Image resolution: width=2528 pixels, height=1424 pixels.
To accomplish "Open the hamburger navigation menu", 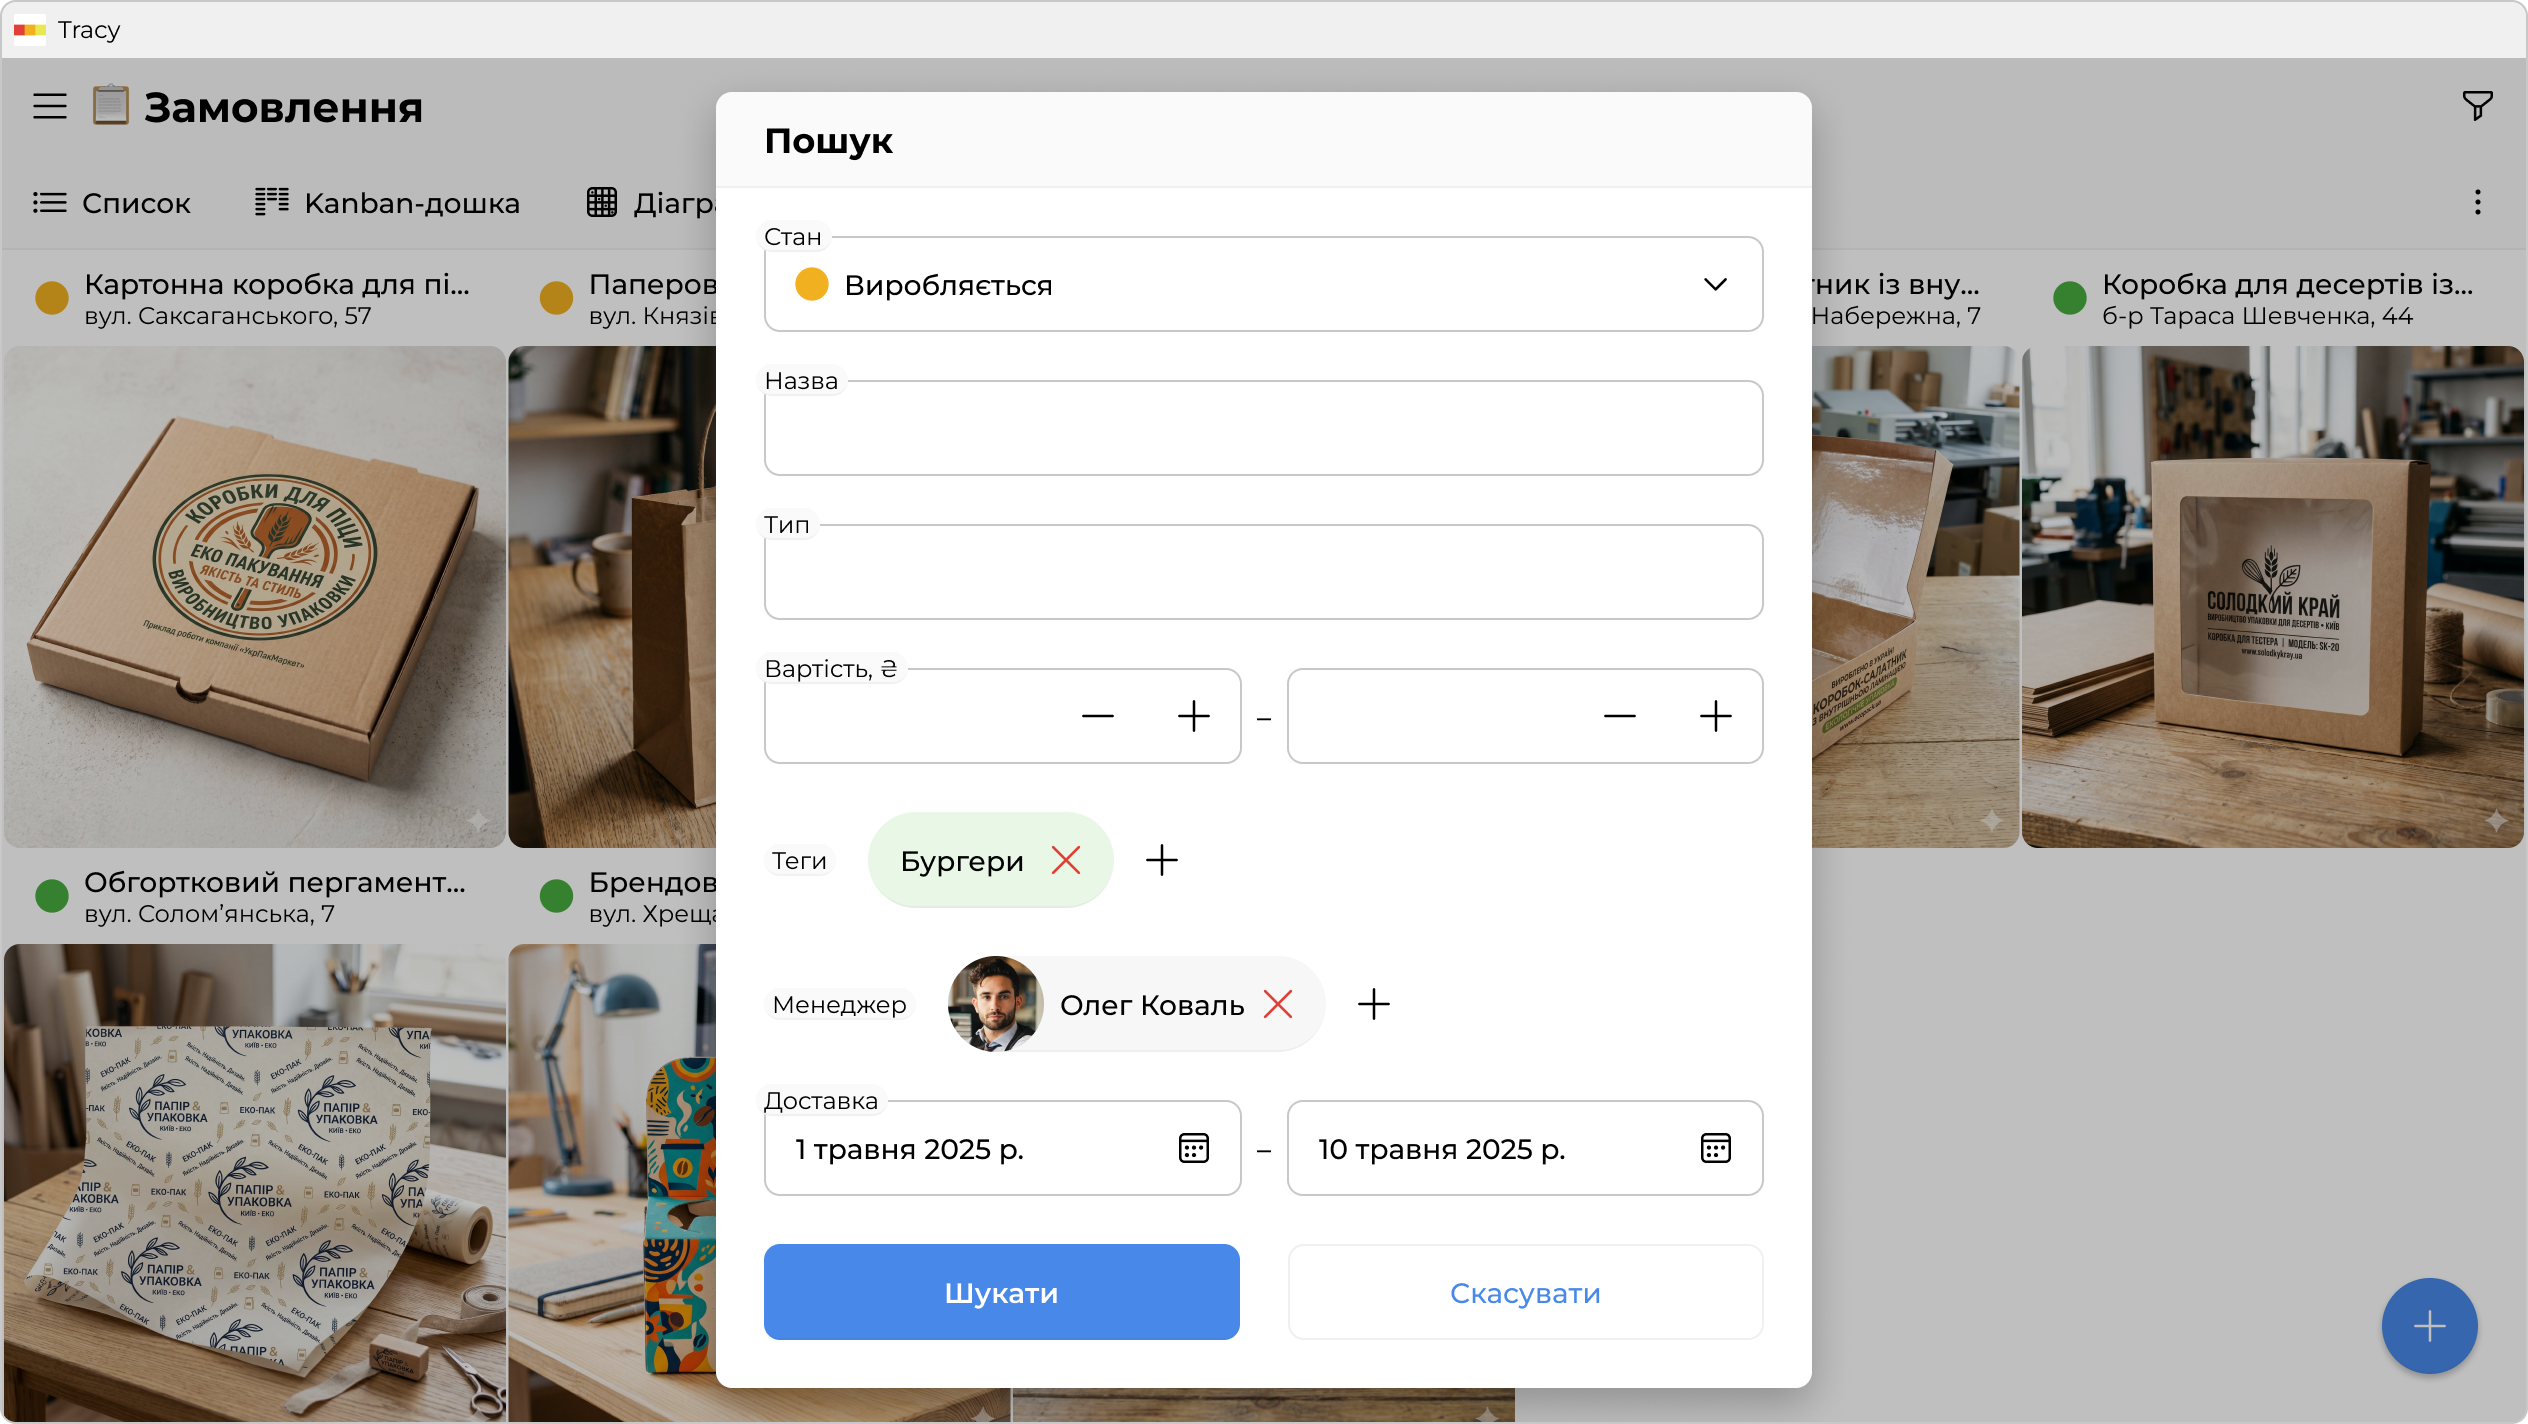I will click(x=50, y=106).
